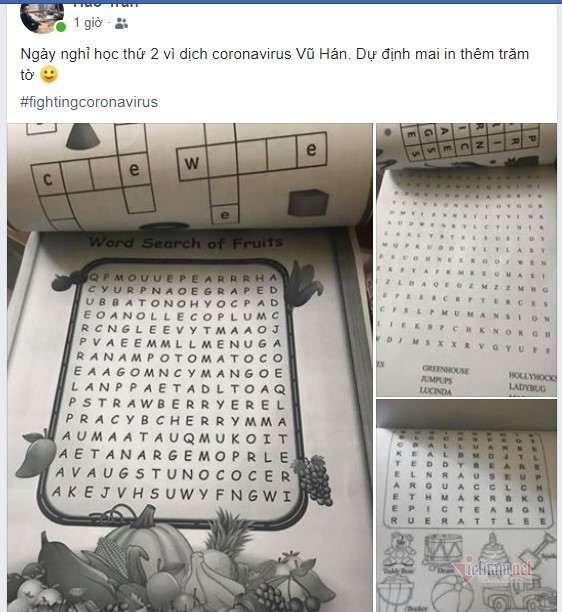Image resolution: width=562 pixels, height=612 pixels.
Task: Click the post text about coronavirus Vũ Hán
Action: point(274,64)
